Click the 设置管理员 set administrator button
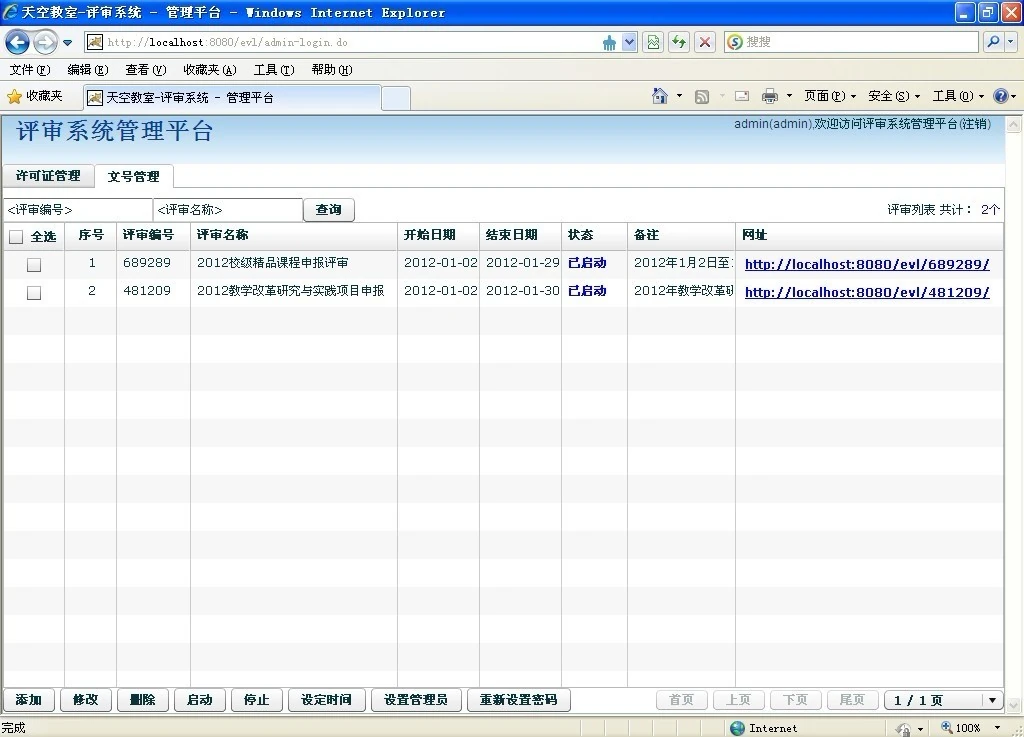The height and width of the screenshot is (737, 1024). (416, 700)
